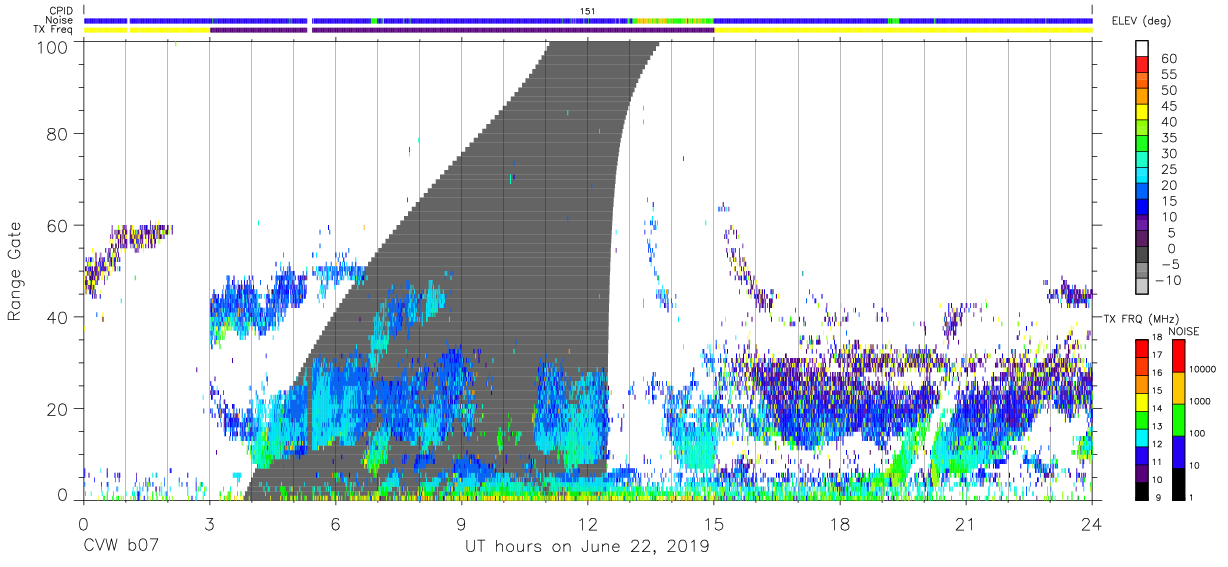This screenshot has width=1228, height=567.
Task: Click NOISE legend value '10000'
Action: (x=1203, y=369)
